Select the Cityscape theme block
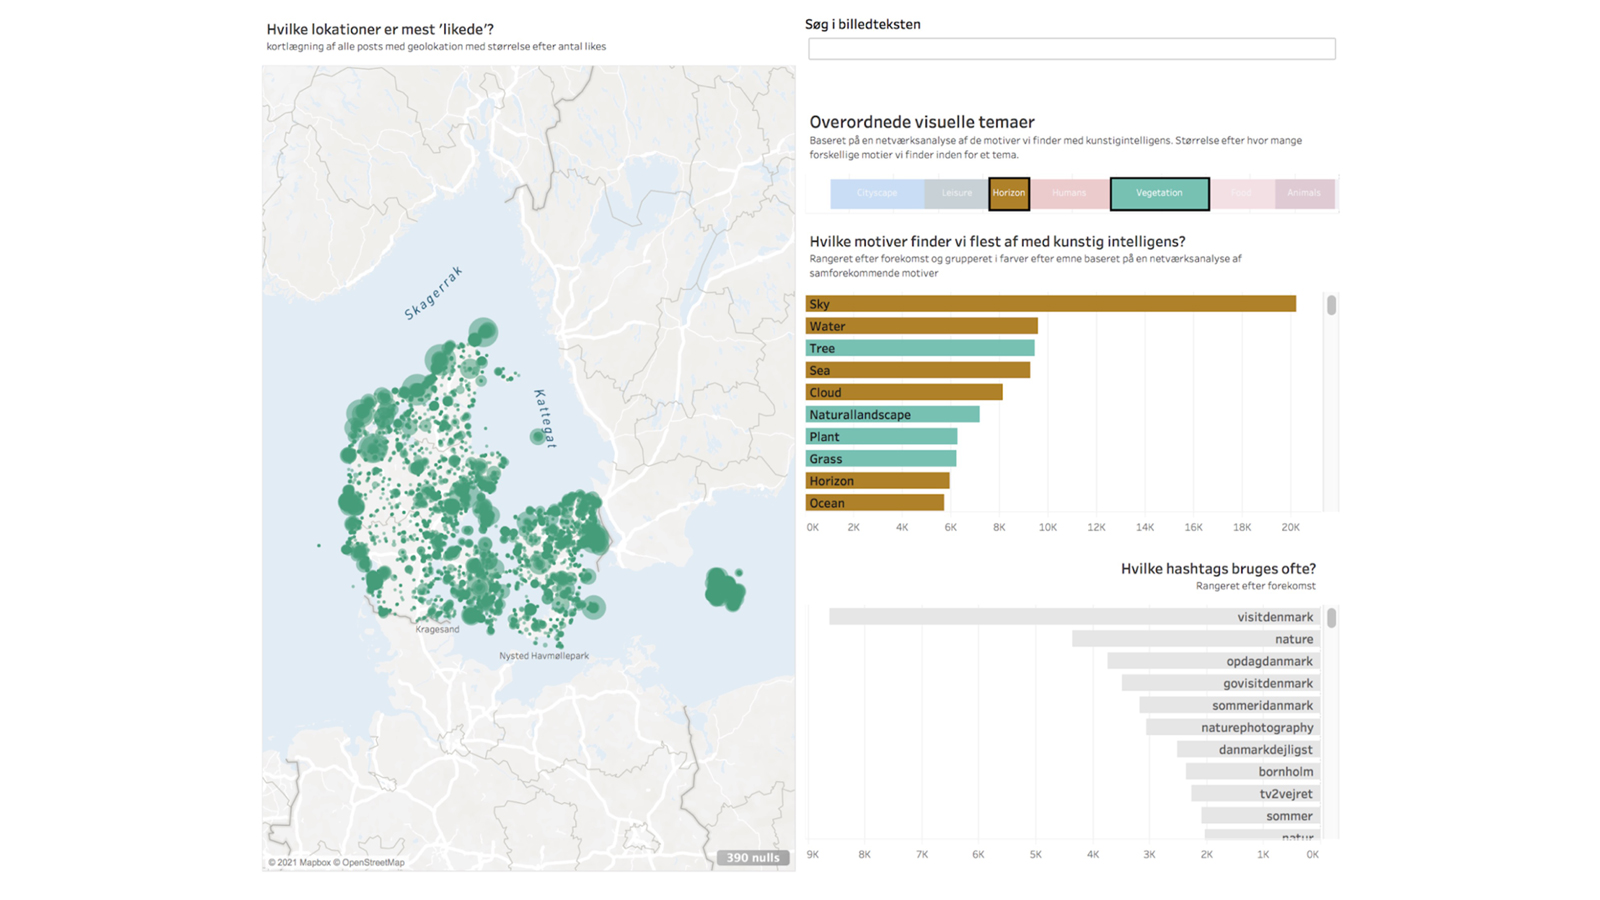This screenshot has height=900, width=1600. pos(876,193)
